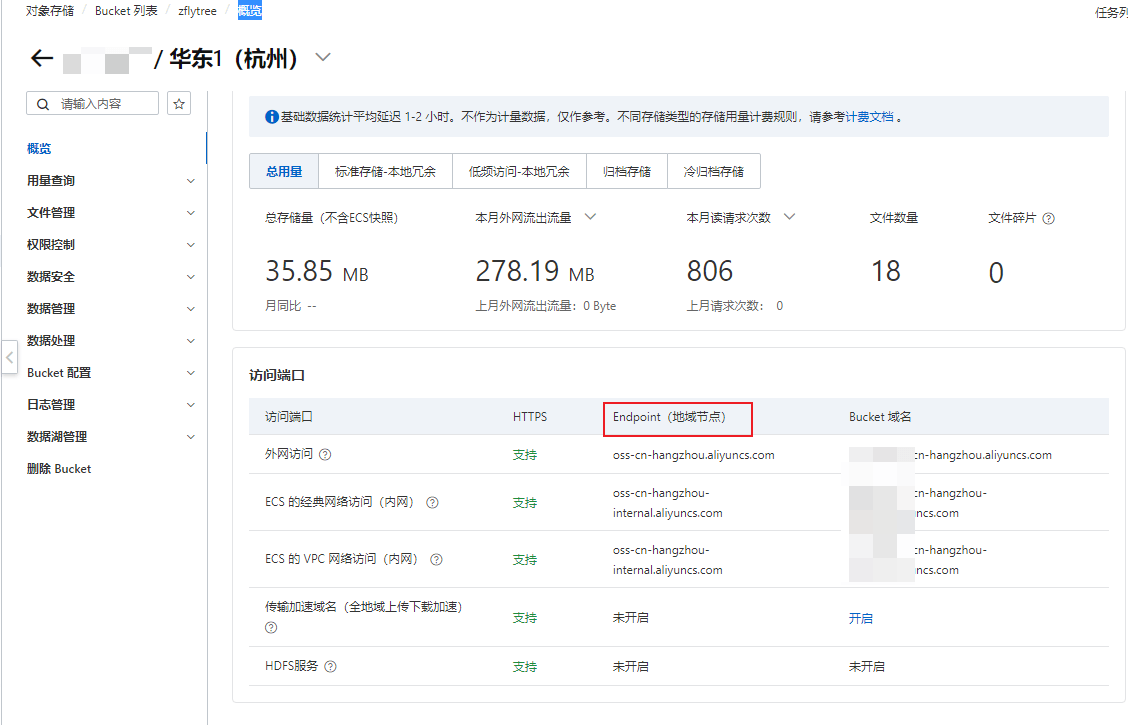Viewport: 1128px width, 725px height.
Task: Select the 总用量 tab
Action: (284, 171)
